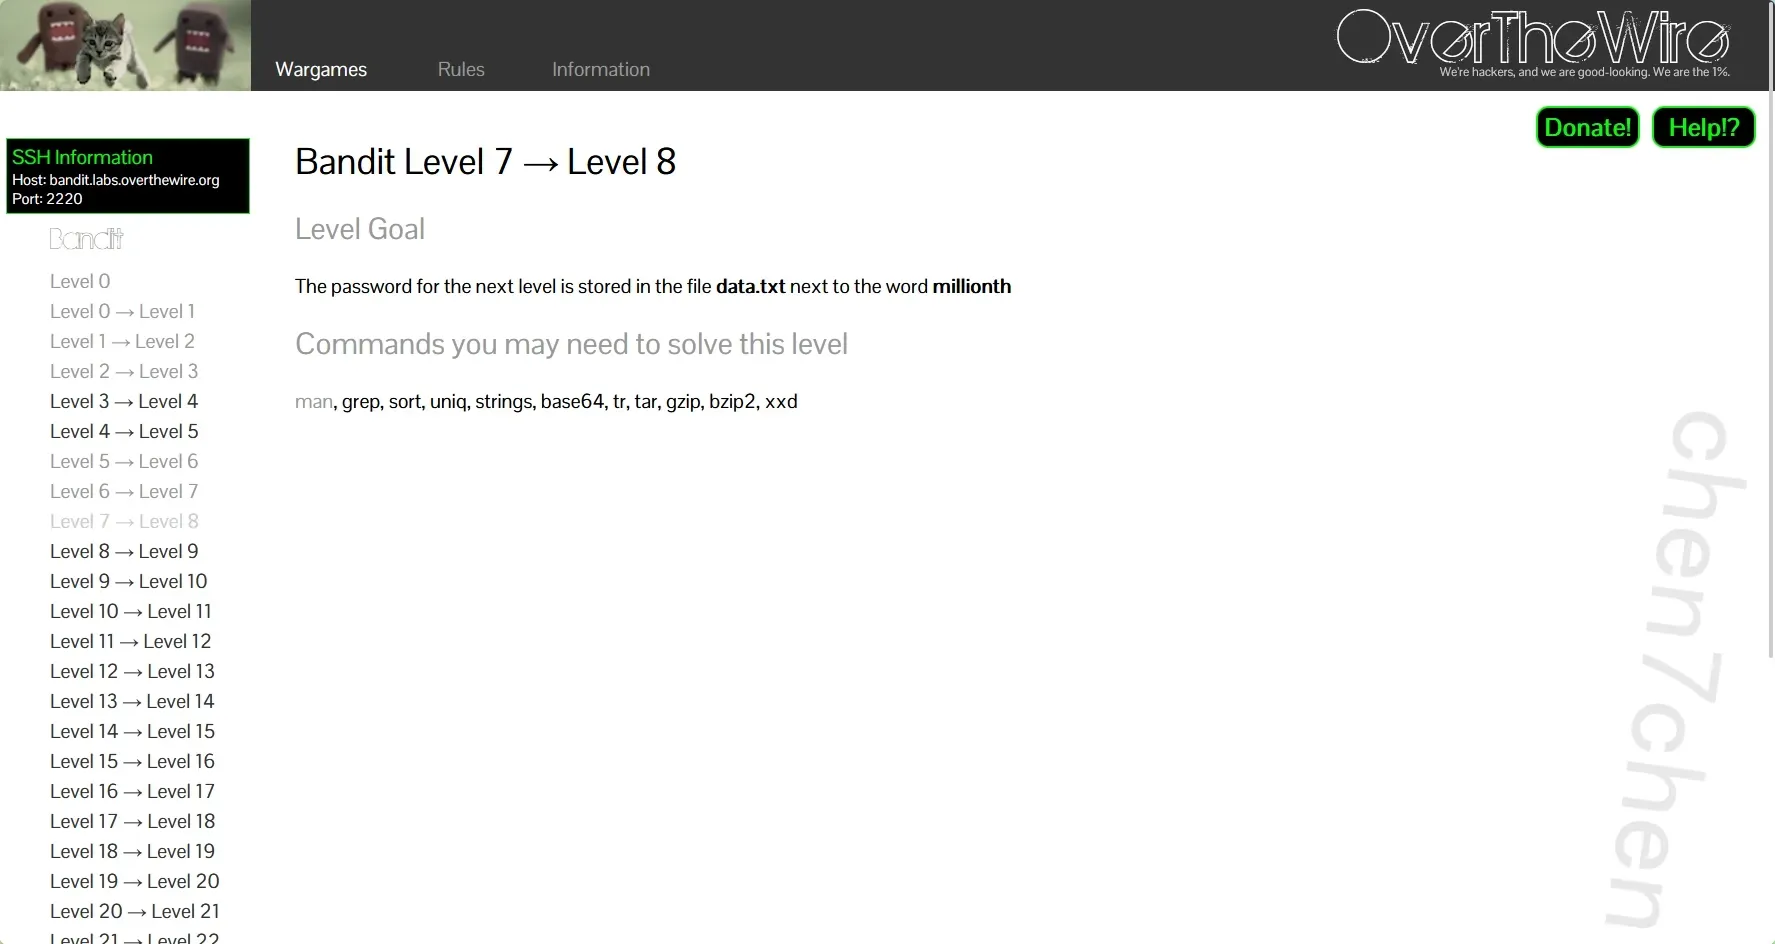Click the xxd command link
The width and height of the screenshot is (1775, 944).
pyautogui.click(x=781, y=401)
